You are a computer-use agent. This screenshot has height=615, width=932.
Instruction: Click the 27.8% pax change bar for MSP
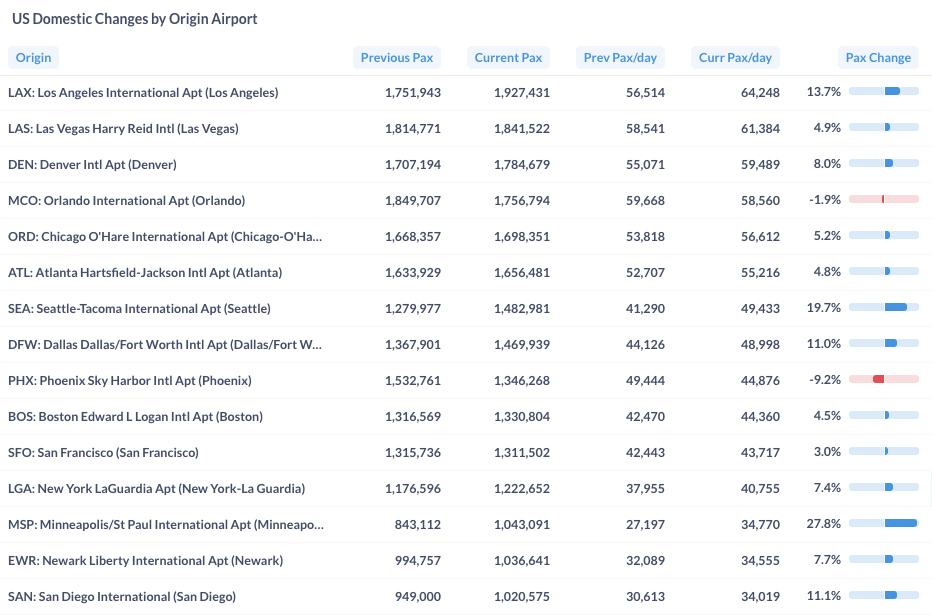click(884, 523)
